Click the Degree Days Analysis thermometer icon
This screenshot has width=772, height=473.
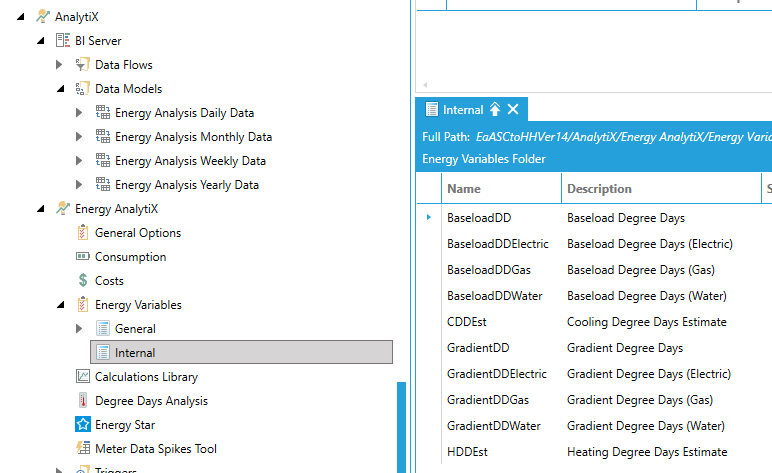point(84,401)
